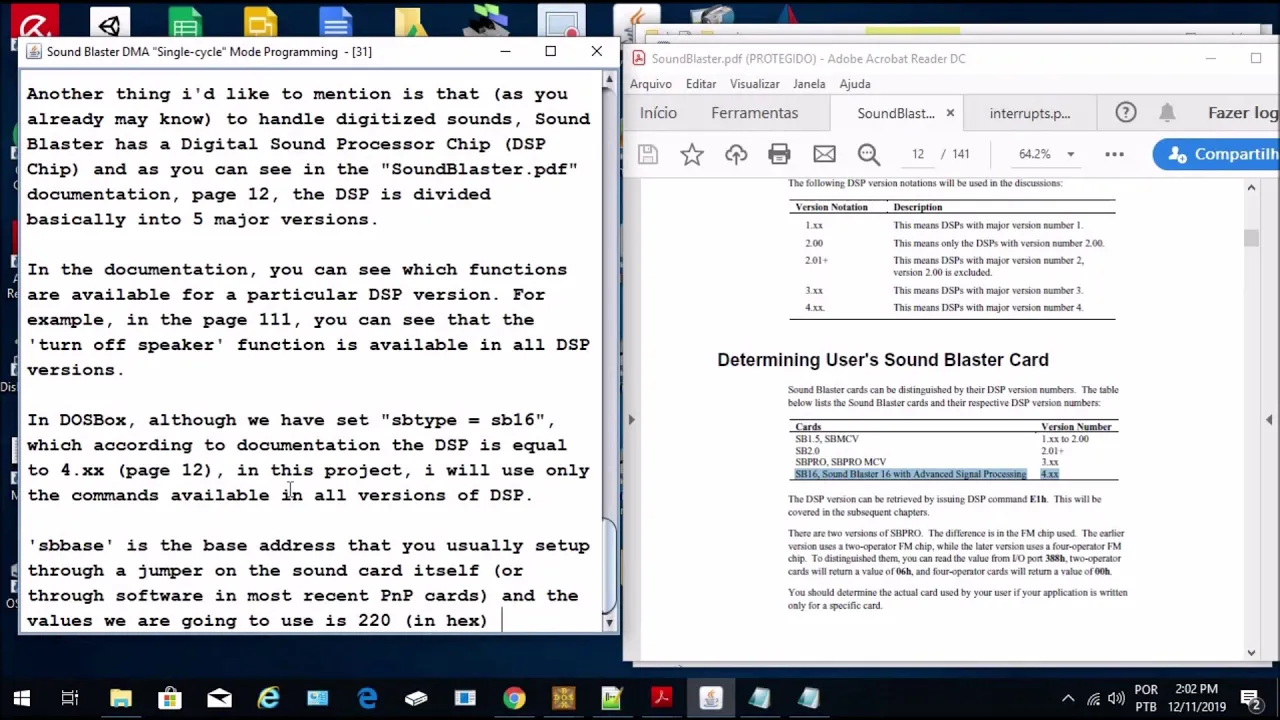Click Acrobat vertical scrollbar down arrow

(1251, 652)
